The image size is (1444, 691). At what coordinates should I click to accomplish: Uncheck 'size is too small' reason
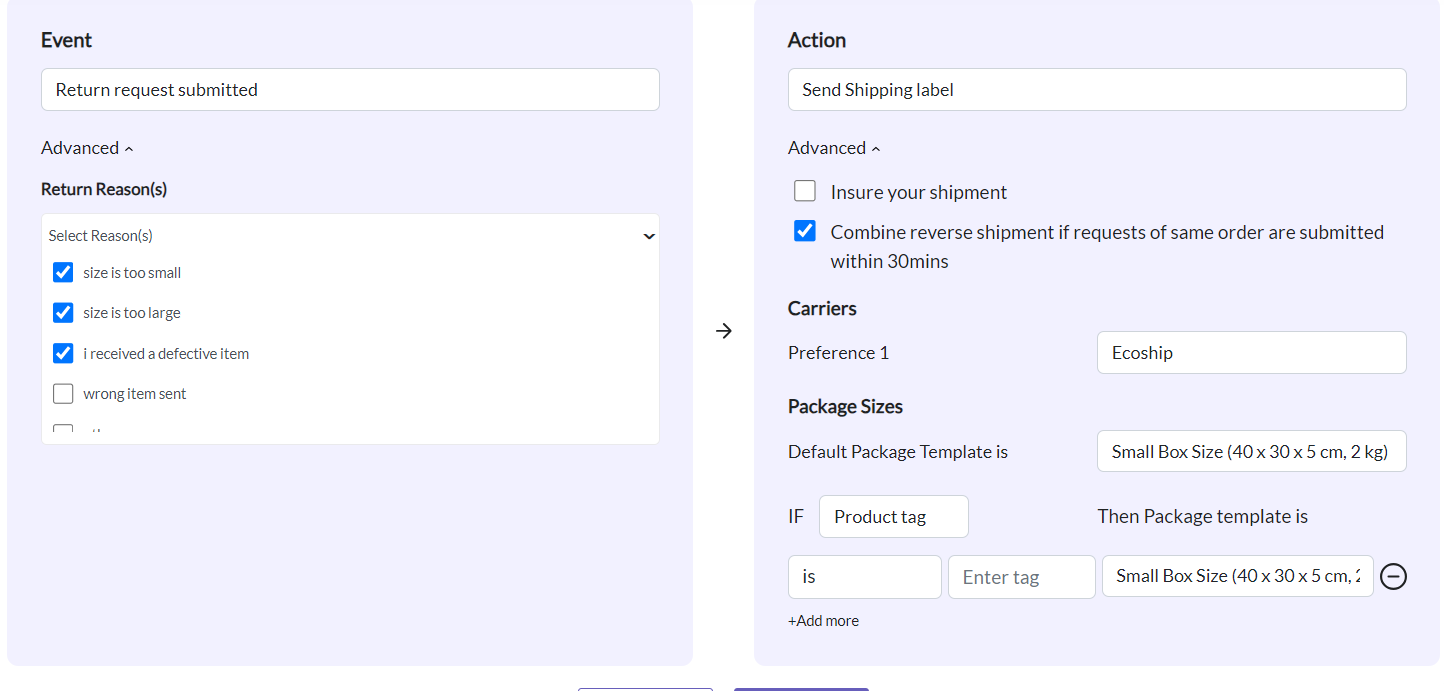(63, 272)
